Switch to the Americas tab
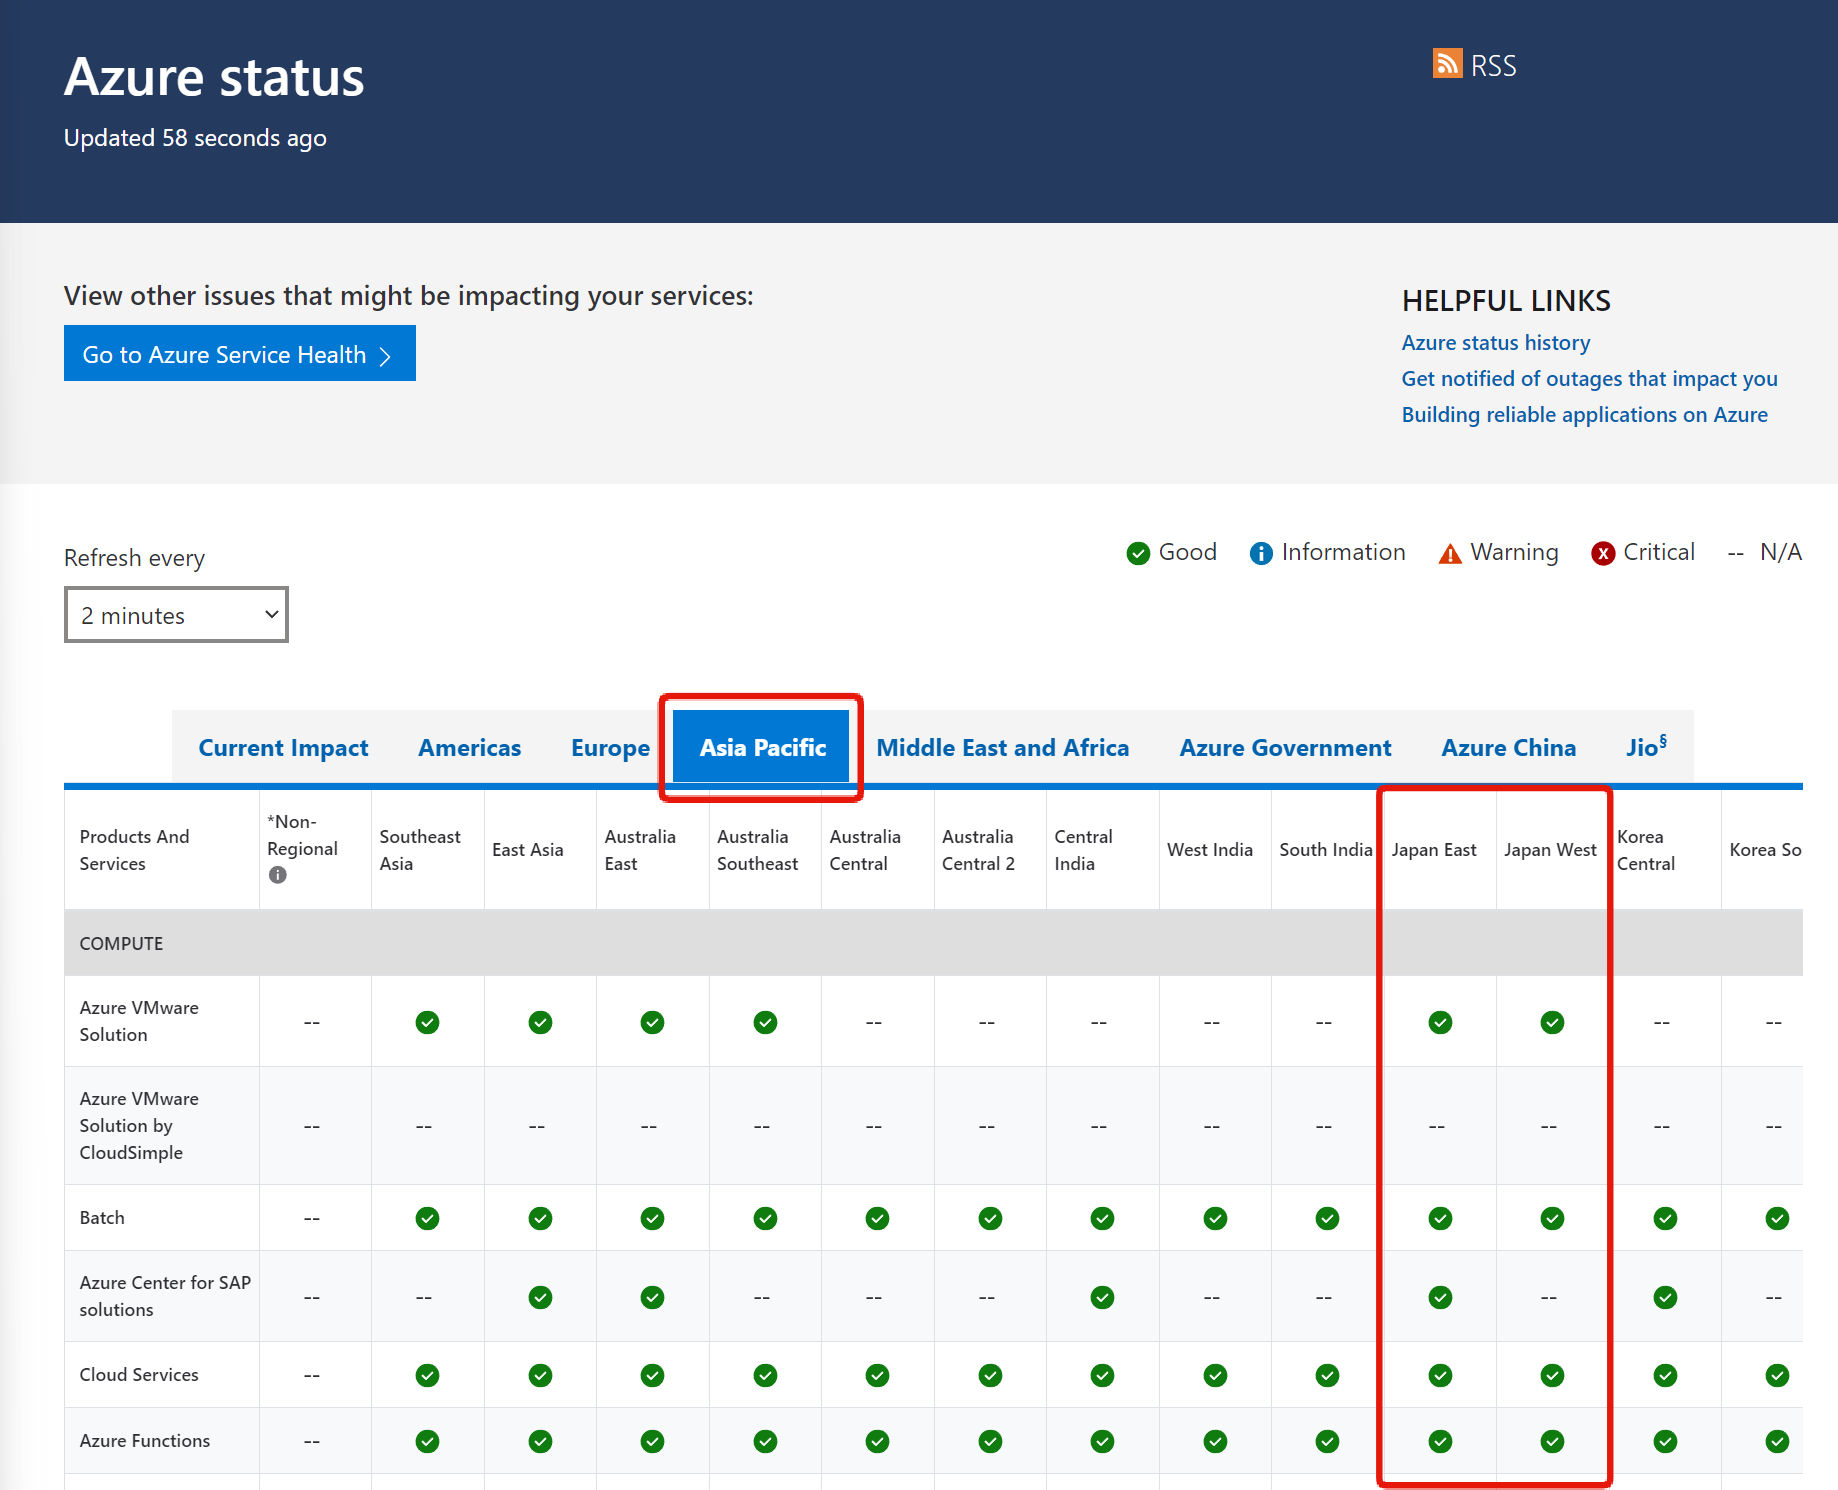1838x1490 pixels. (470, 748)
